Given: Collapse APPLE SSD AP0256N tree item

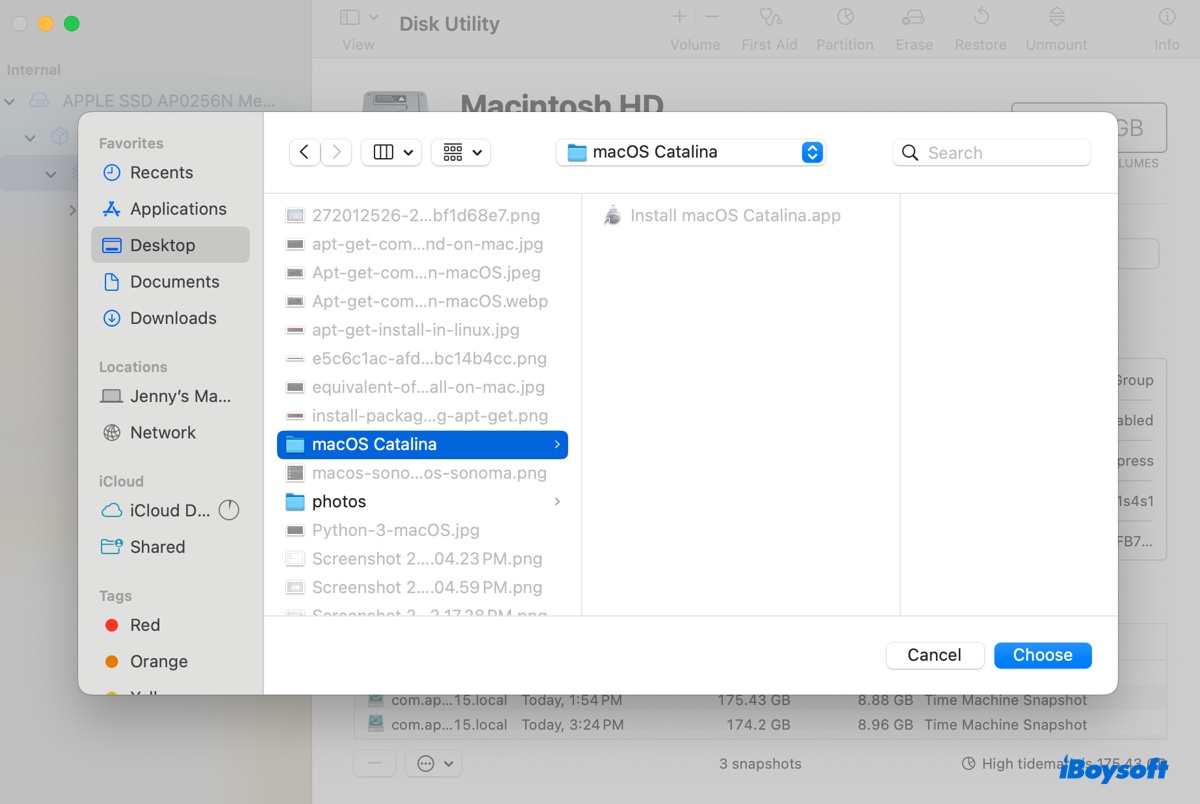Looking at the screenshot, I should [11, 101].
